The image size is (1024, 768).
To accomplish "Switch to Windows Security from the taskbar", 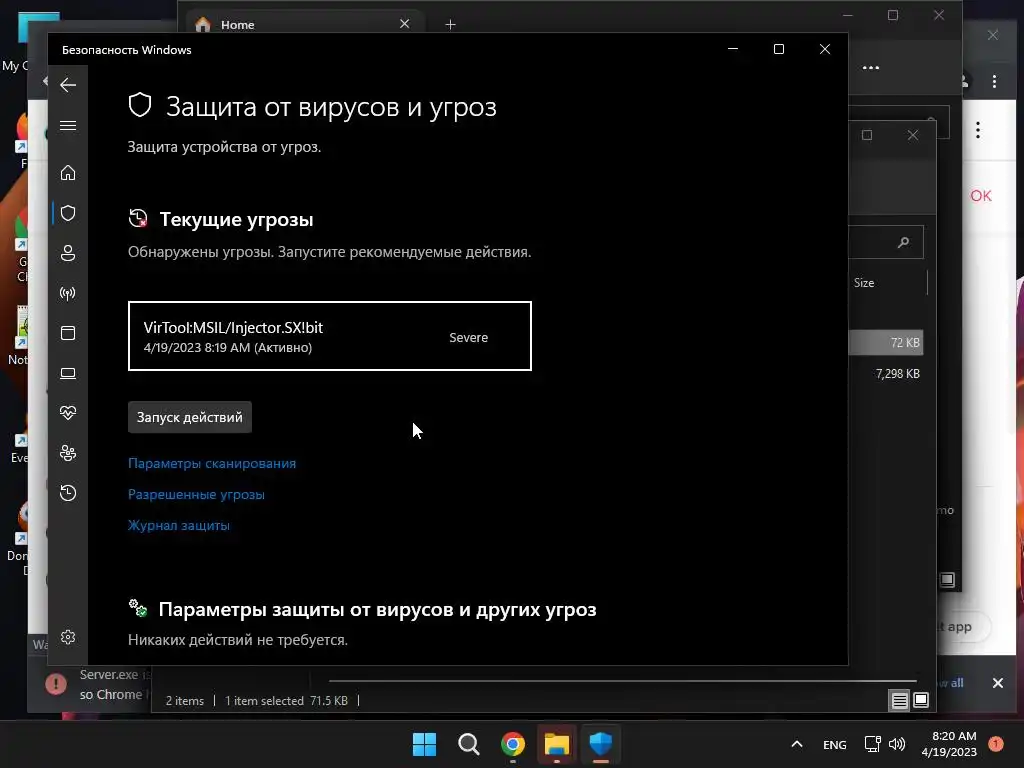I will pos(601,744).
